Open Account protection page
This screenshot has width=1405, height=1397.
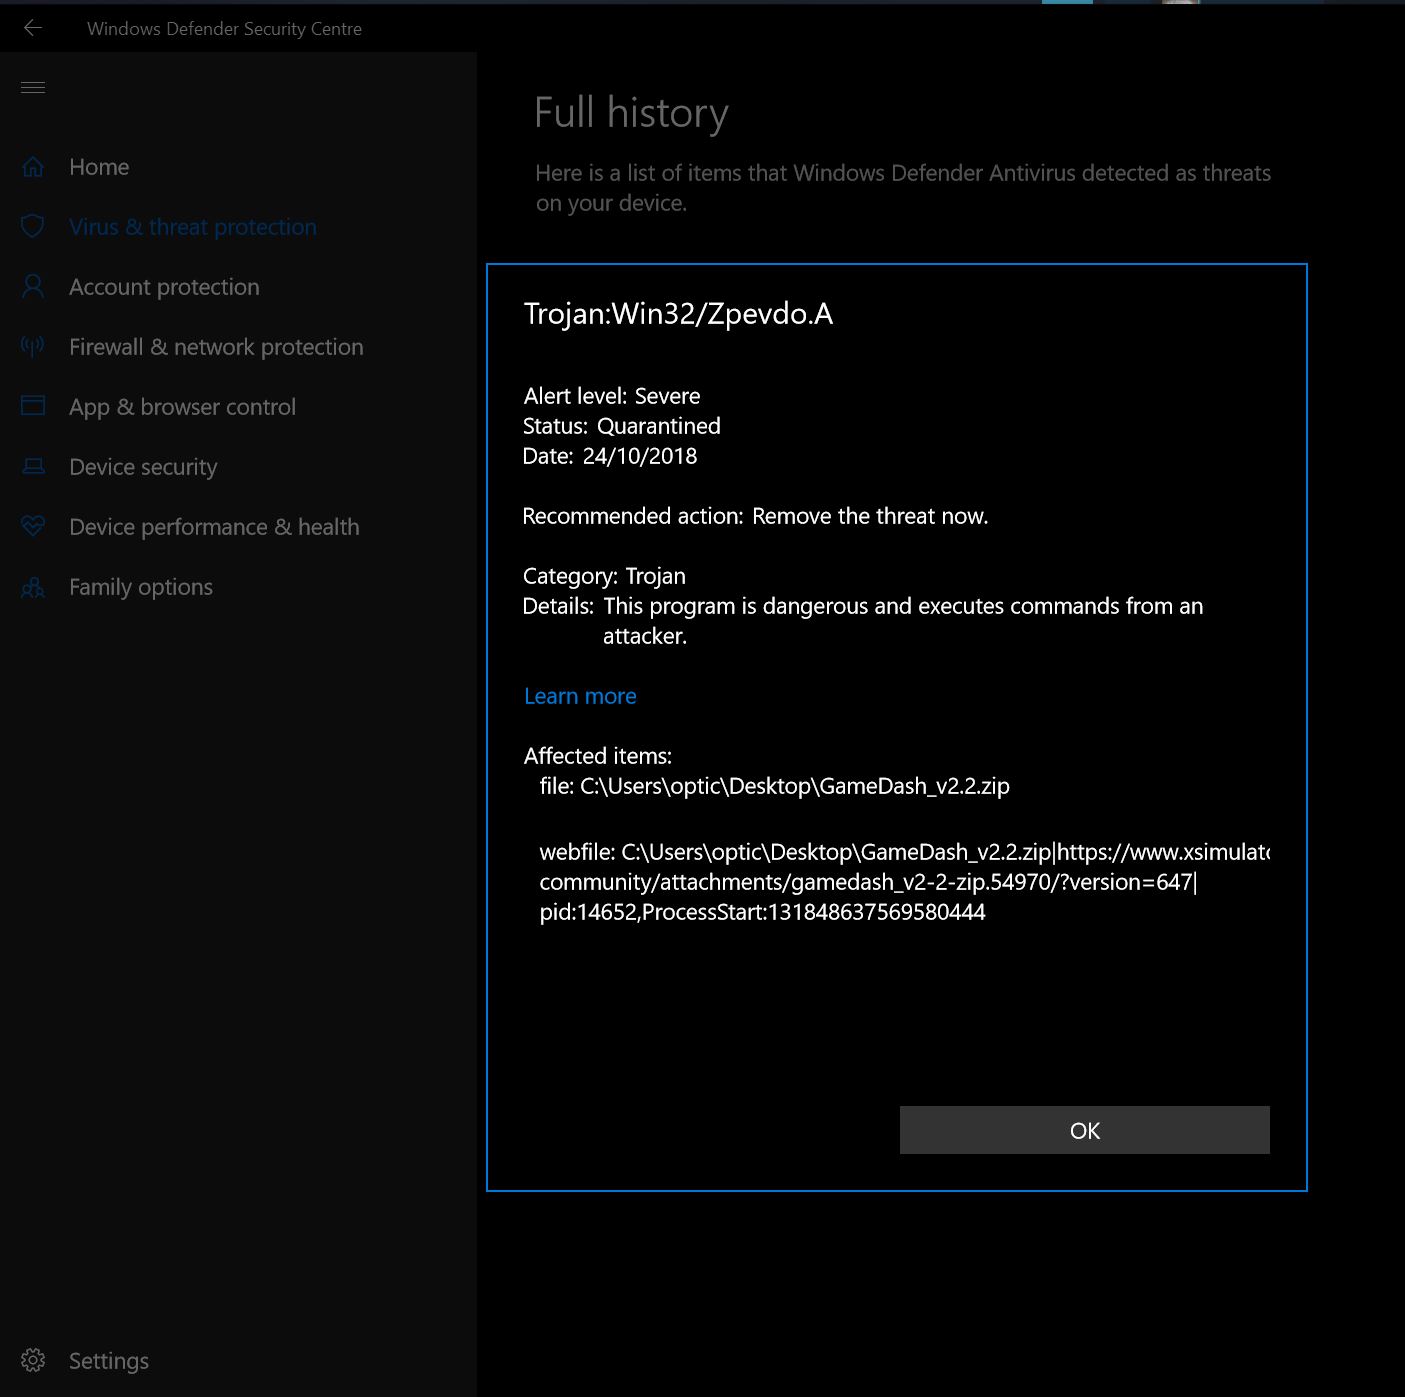point(164,287)
